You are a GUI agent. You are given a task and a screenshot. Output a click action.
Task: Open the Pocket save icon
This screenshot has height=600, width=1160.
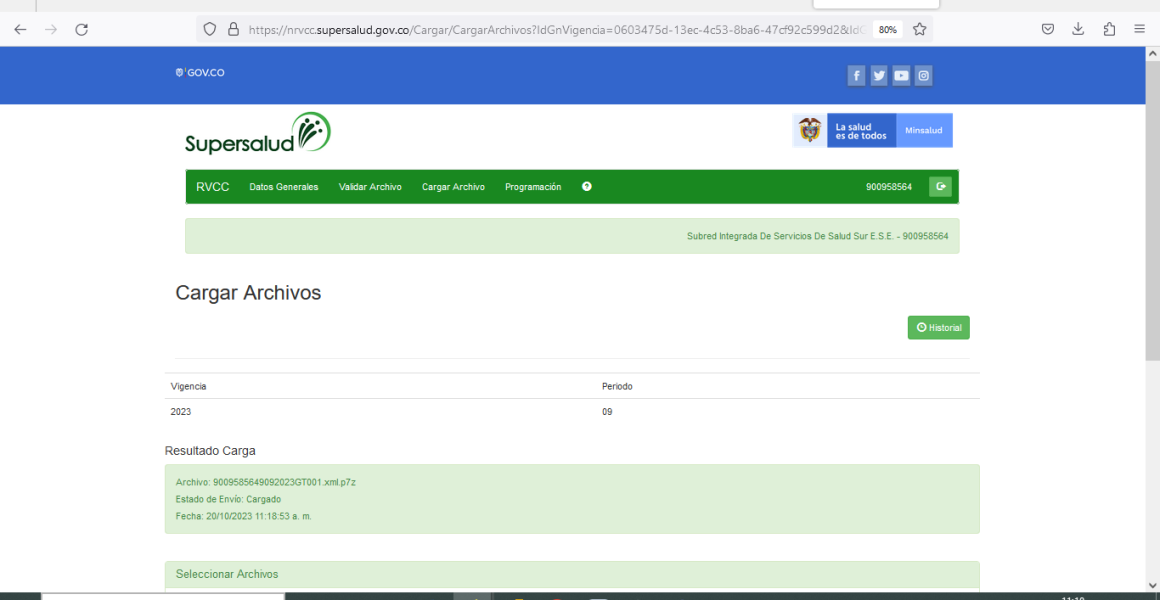[1048, 30]
